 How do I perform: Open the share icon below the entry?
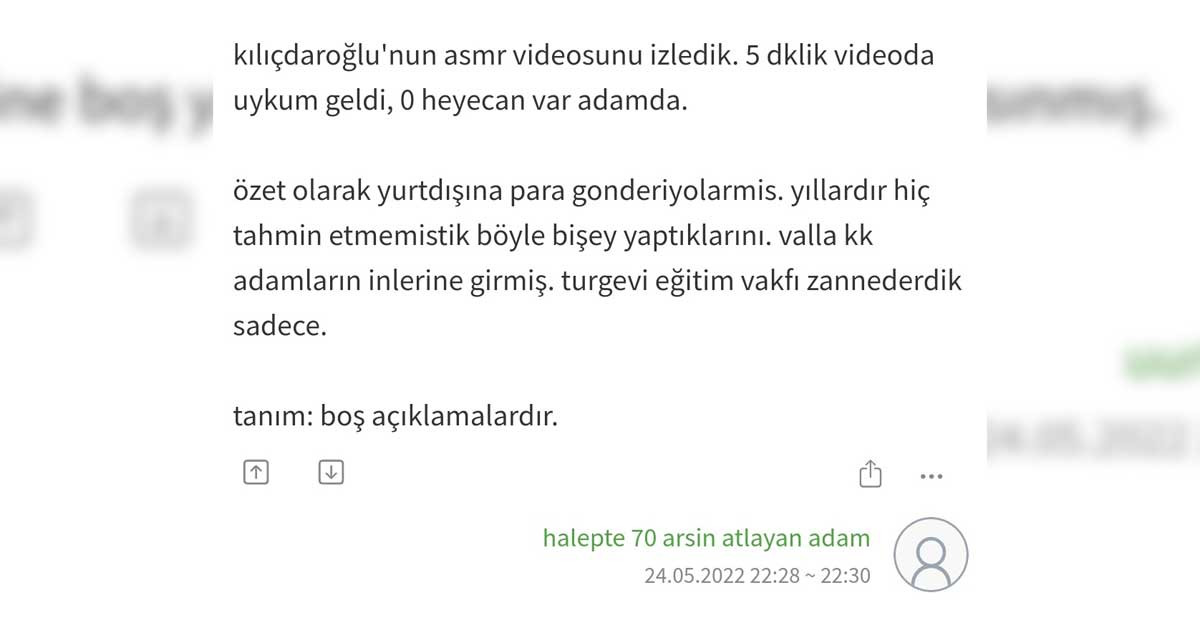tap(871, 474)
